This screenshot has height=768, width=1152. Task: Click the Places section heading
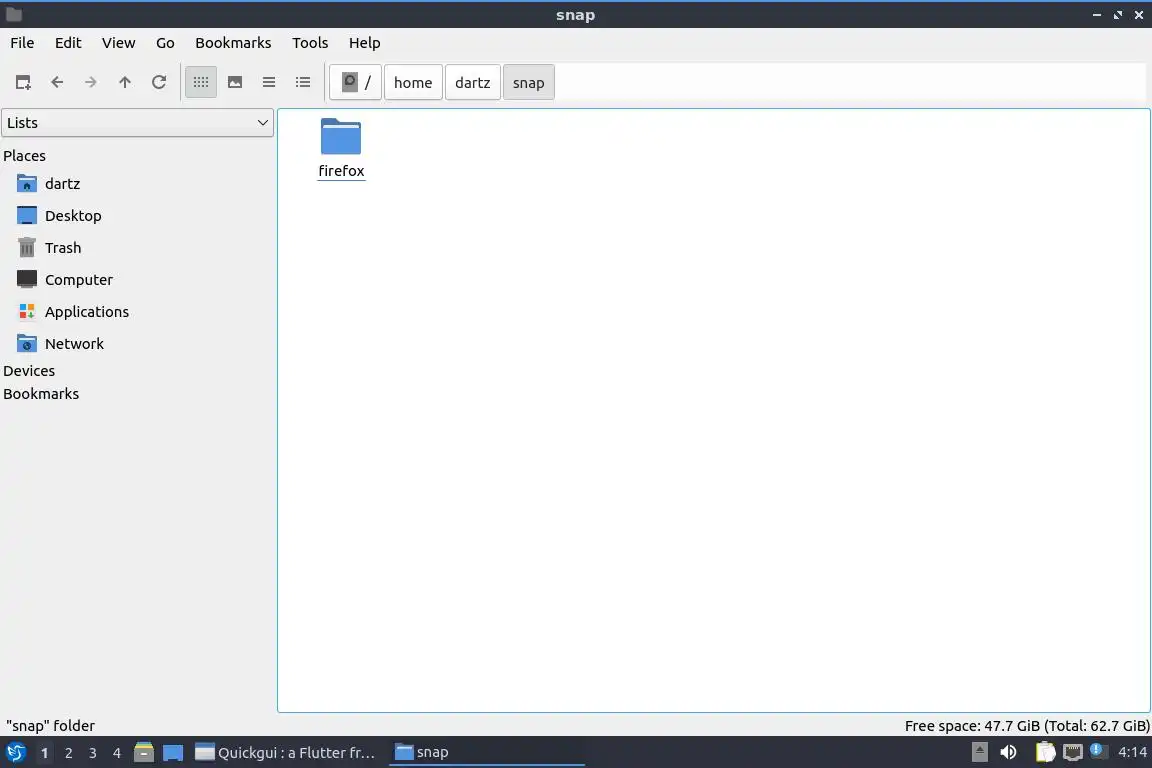pyautogui.click(x=24, y=156)
